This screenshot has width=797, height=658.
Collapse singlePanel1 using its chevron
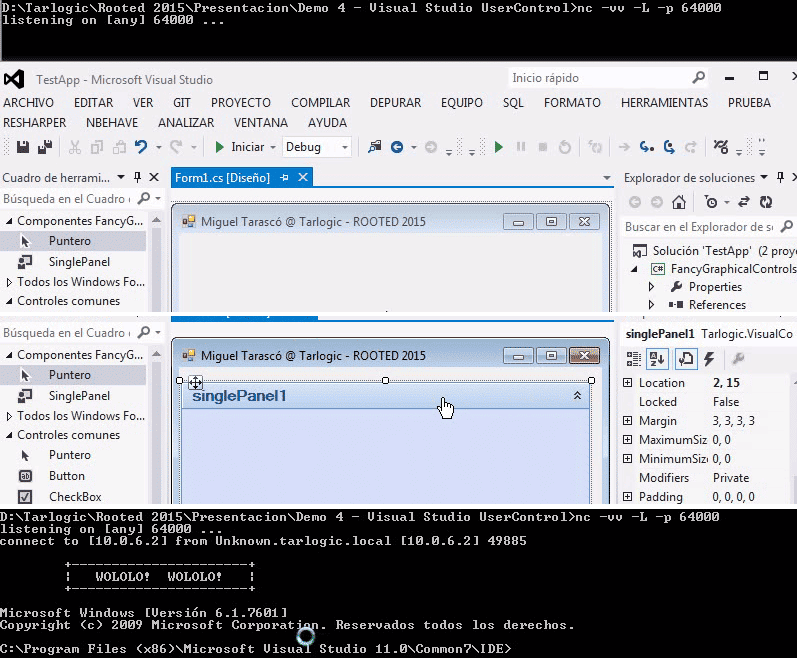click(577, 395)
